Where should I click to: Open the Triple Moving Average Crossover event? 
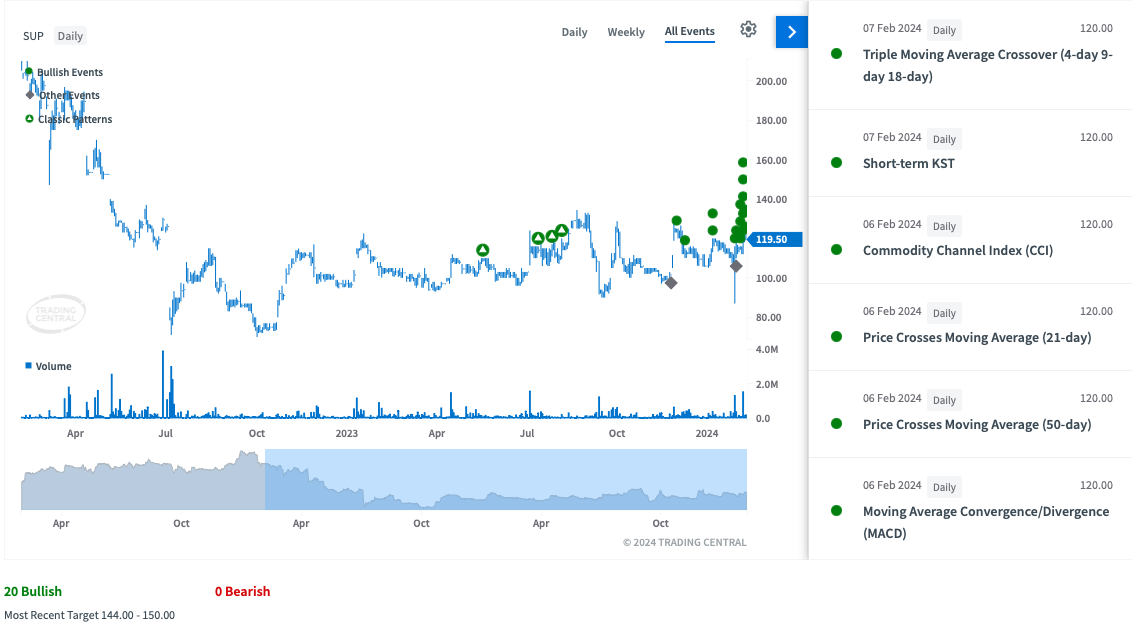pos(987,65)
